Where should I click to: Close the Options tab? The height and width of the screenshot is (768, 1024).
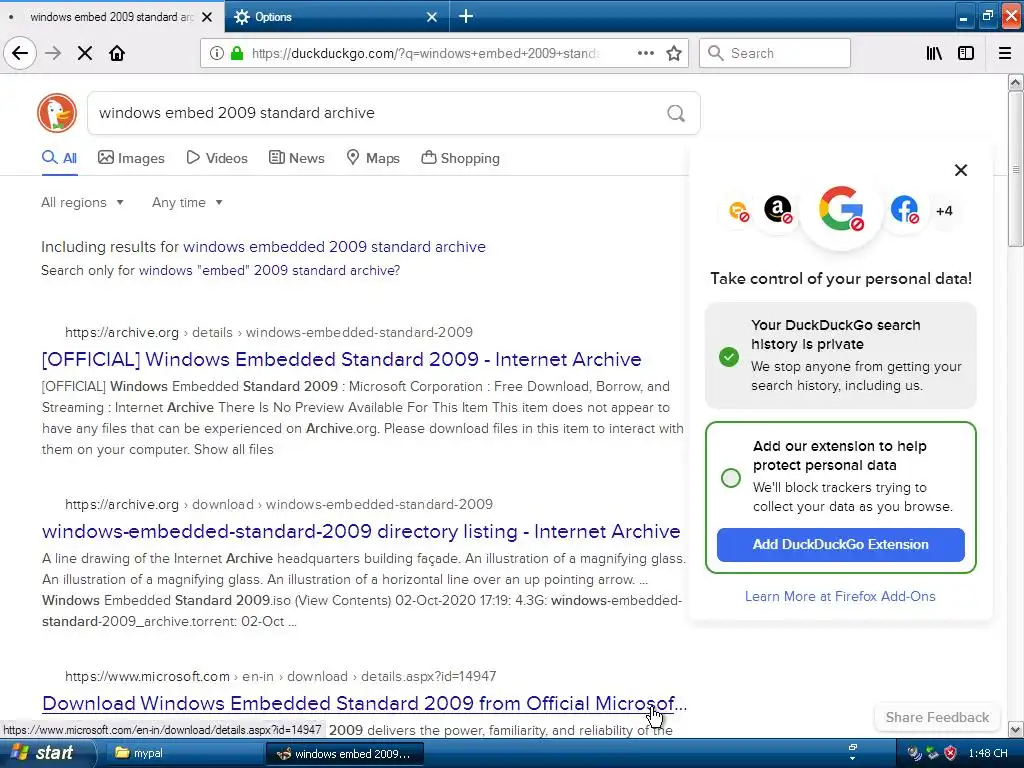pos(432,17)
